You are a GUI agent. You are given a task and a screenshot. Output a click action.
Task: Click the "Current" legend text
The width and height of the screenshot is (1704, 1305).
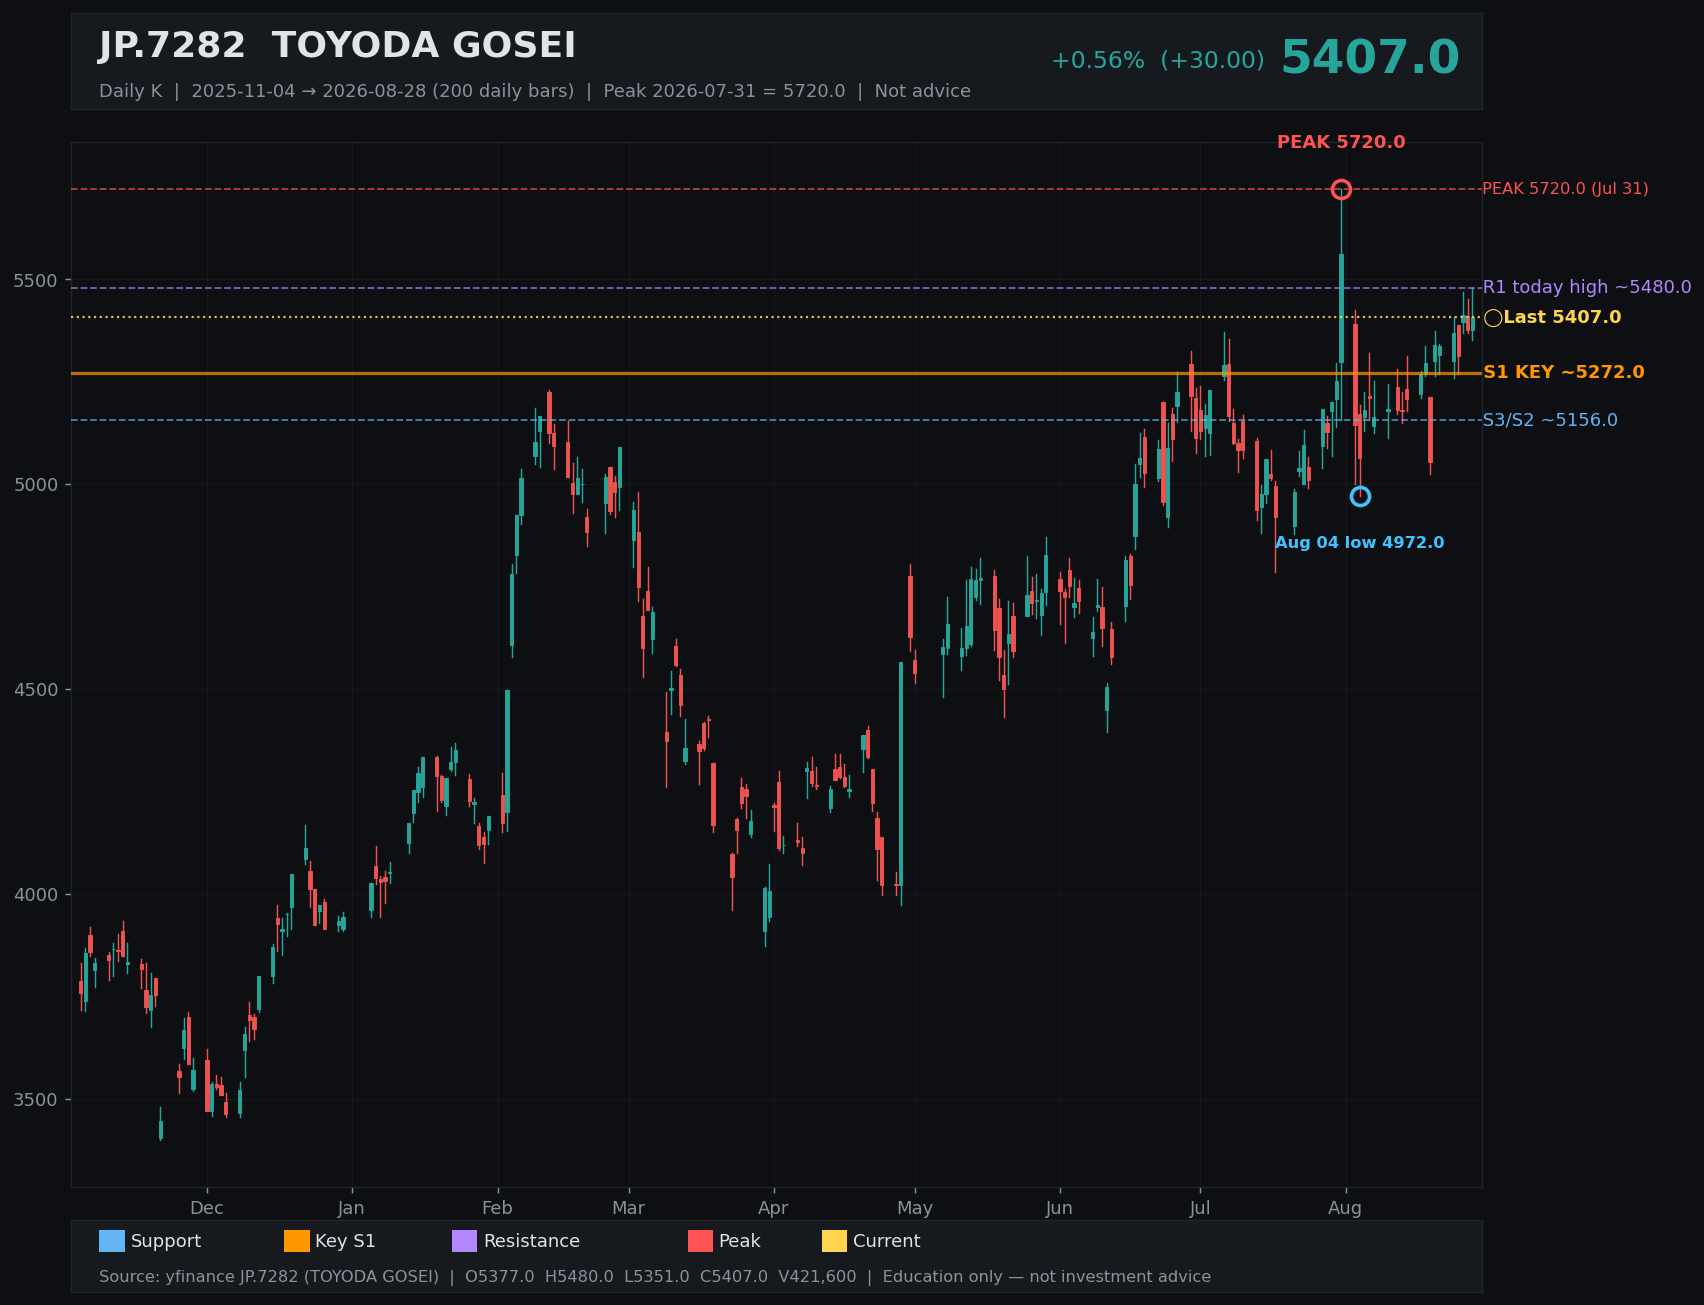coord(887,1241)
